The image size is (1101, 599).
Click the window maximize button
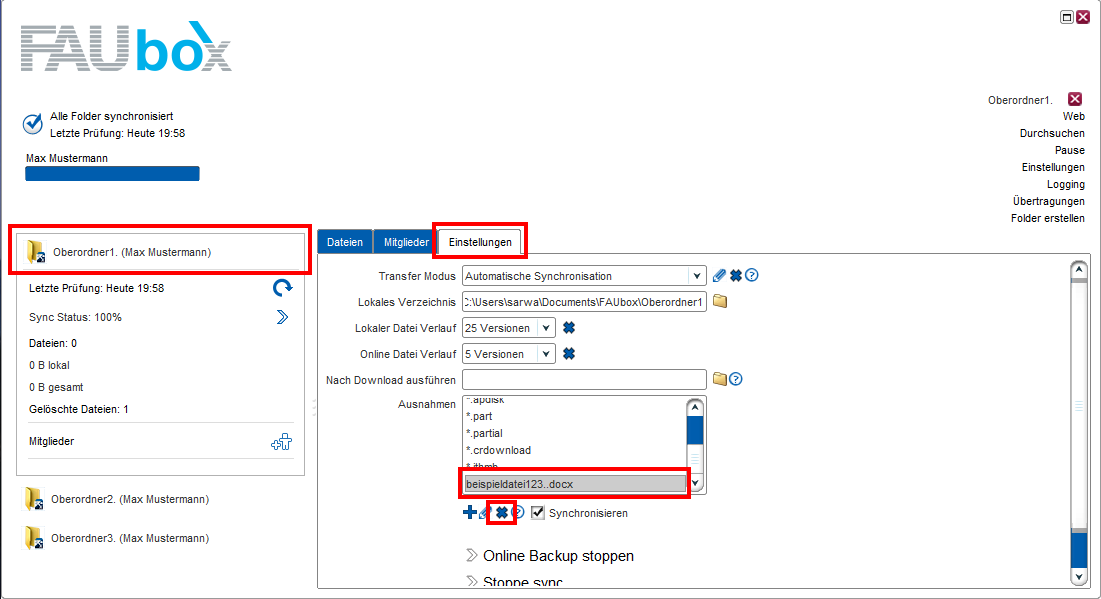point(1067,17)
